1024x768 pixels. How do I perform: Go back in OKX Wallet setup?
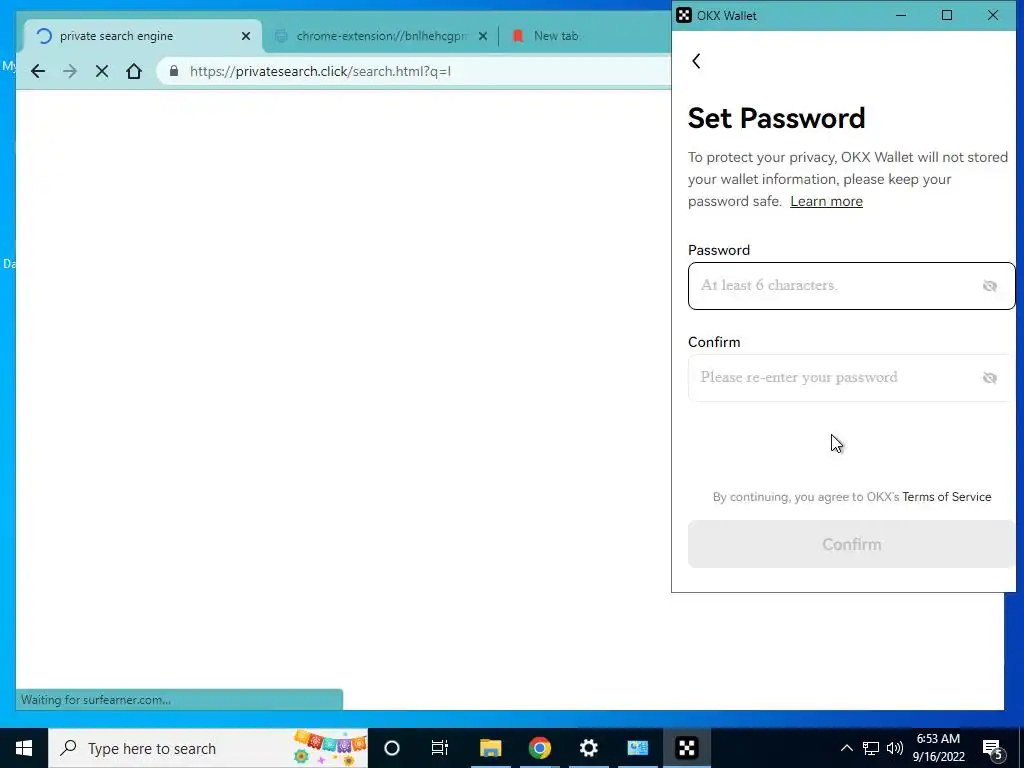pyautogui.click(x=696, y=61)
